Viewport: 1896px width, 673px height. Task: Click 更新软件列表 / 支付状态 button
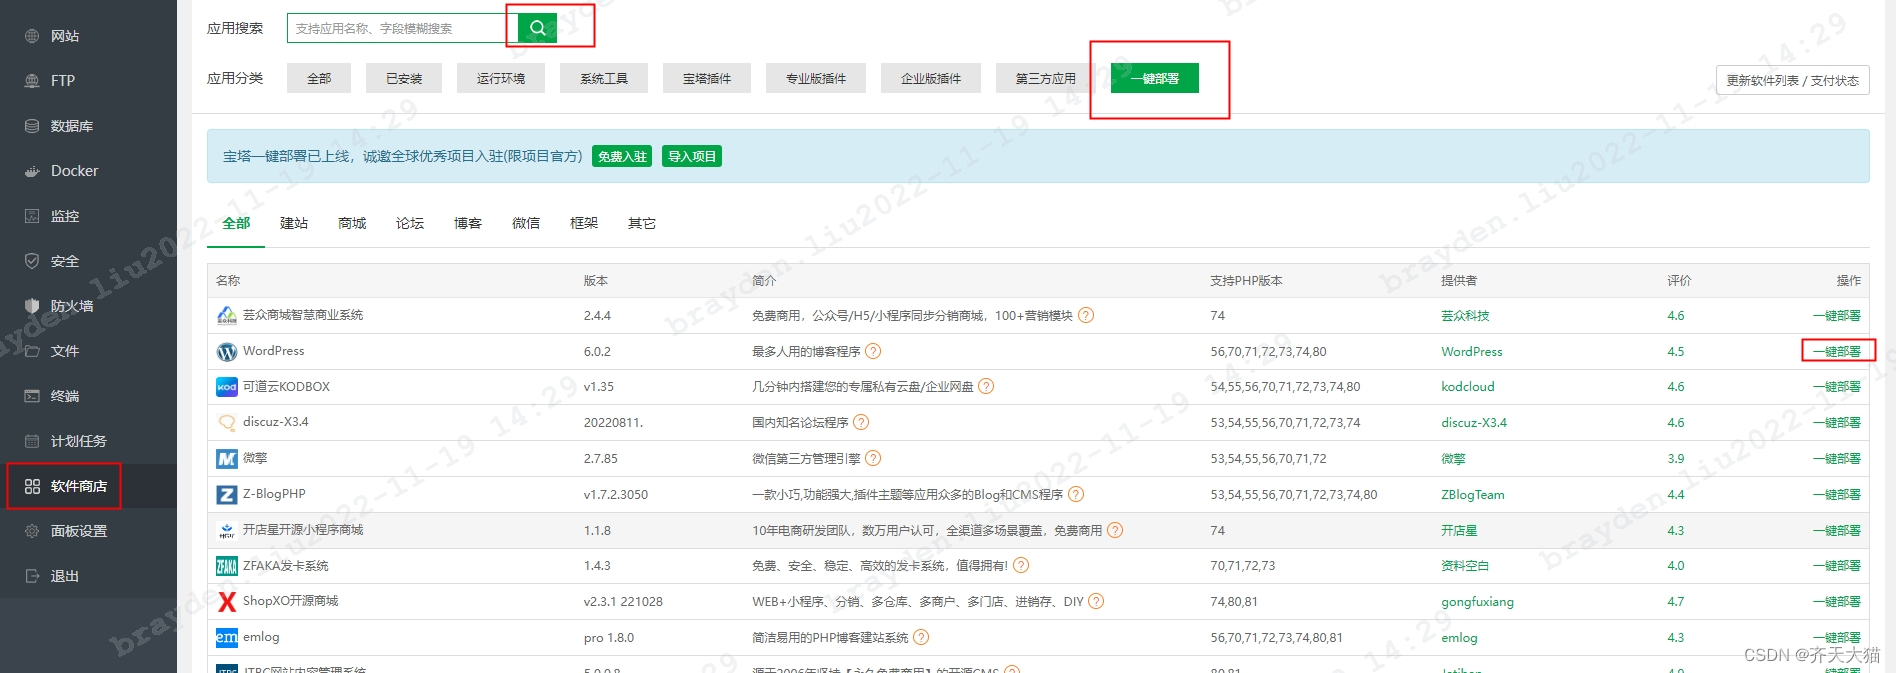coord(1792,80)
